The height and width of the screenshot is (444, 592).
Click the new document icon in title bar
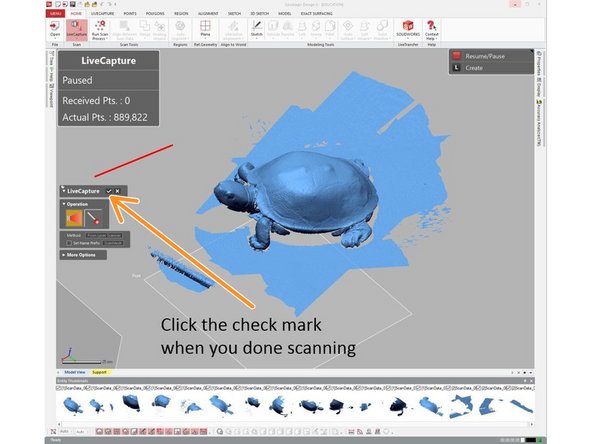[58, 4]
